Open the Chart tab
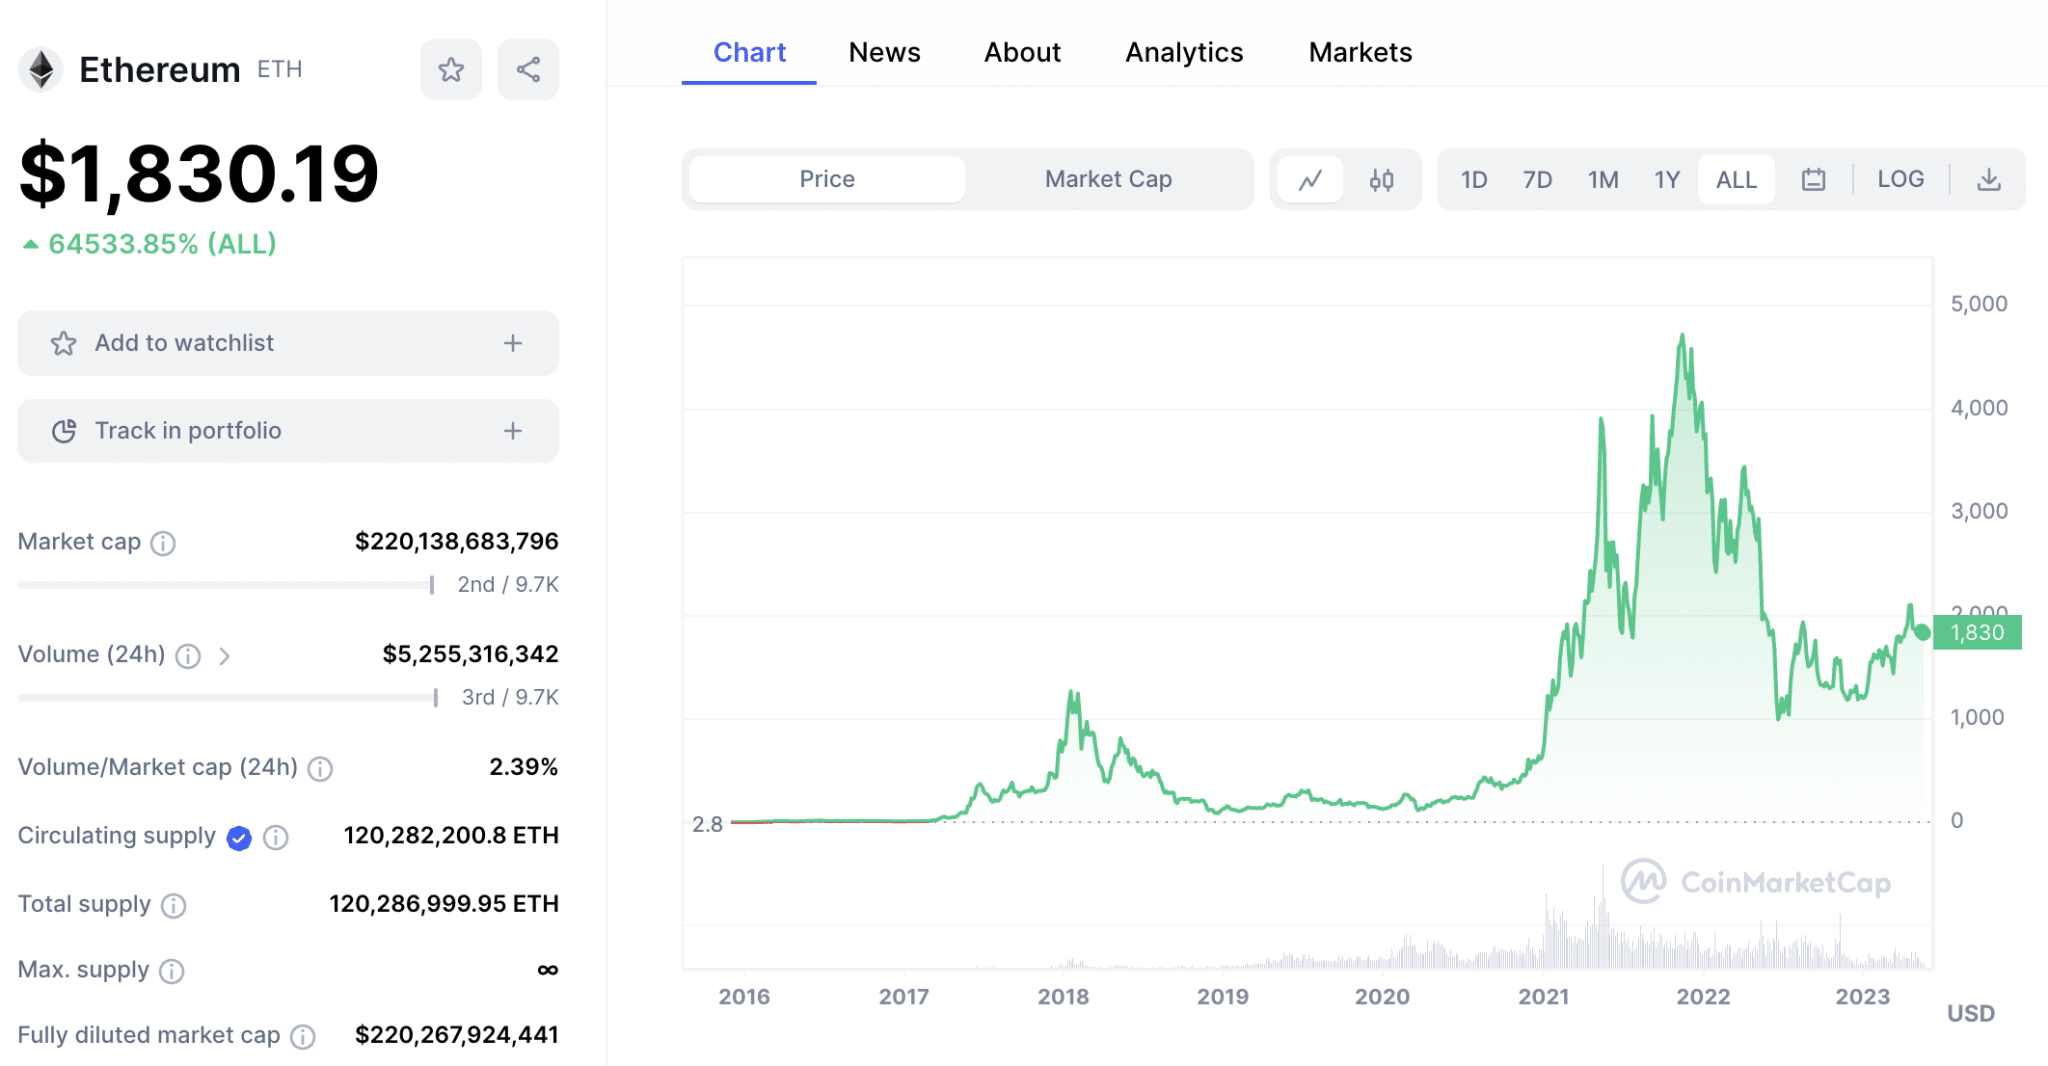This screenshot has height=1066, width=2048. [749, 52]
